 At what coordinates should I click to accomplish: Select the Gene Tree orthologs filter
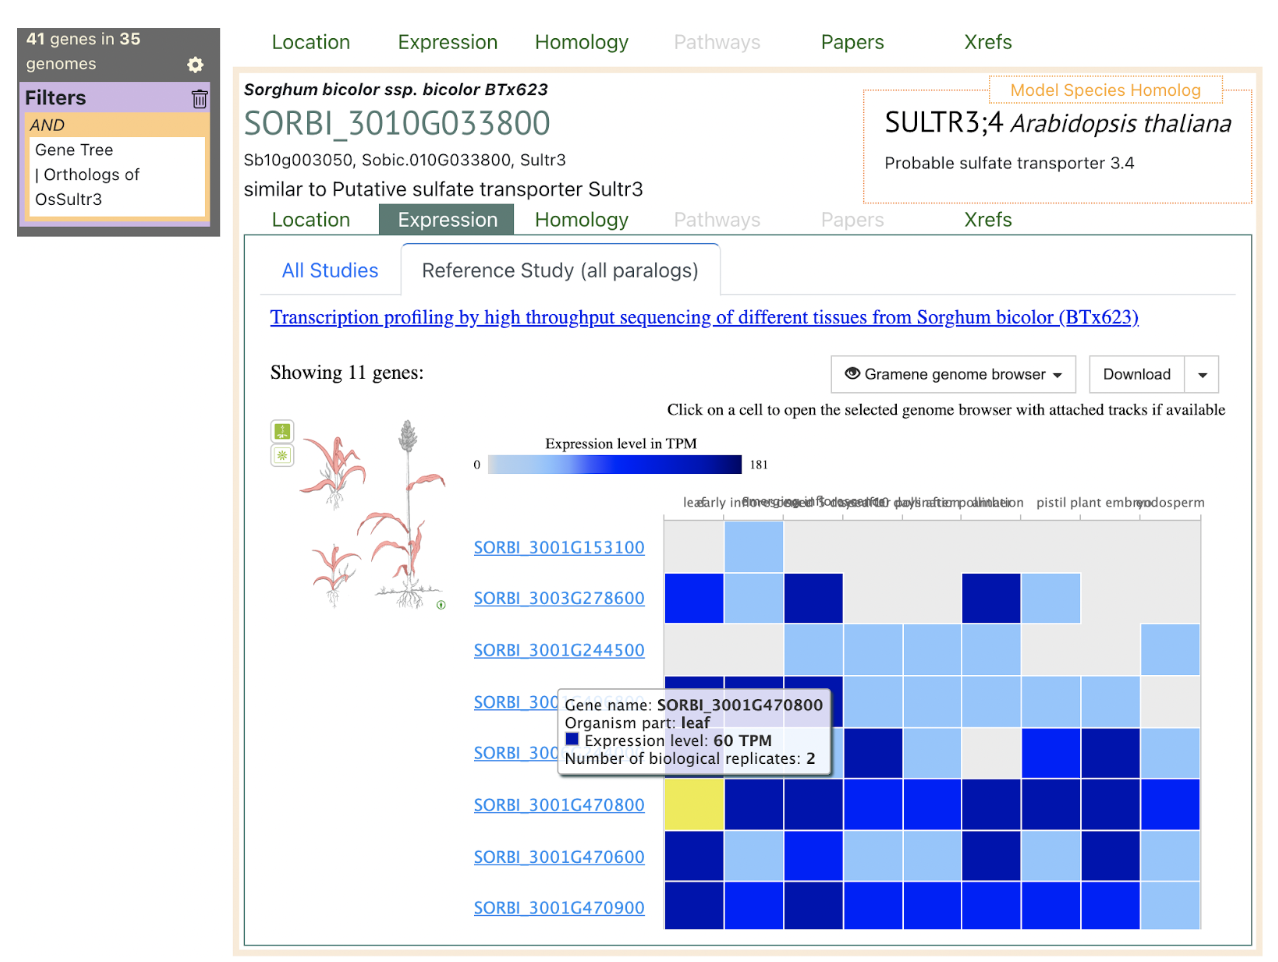tap(117, 175)
